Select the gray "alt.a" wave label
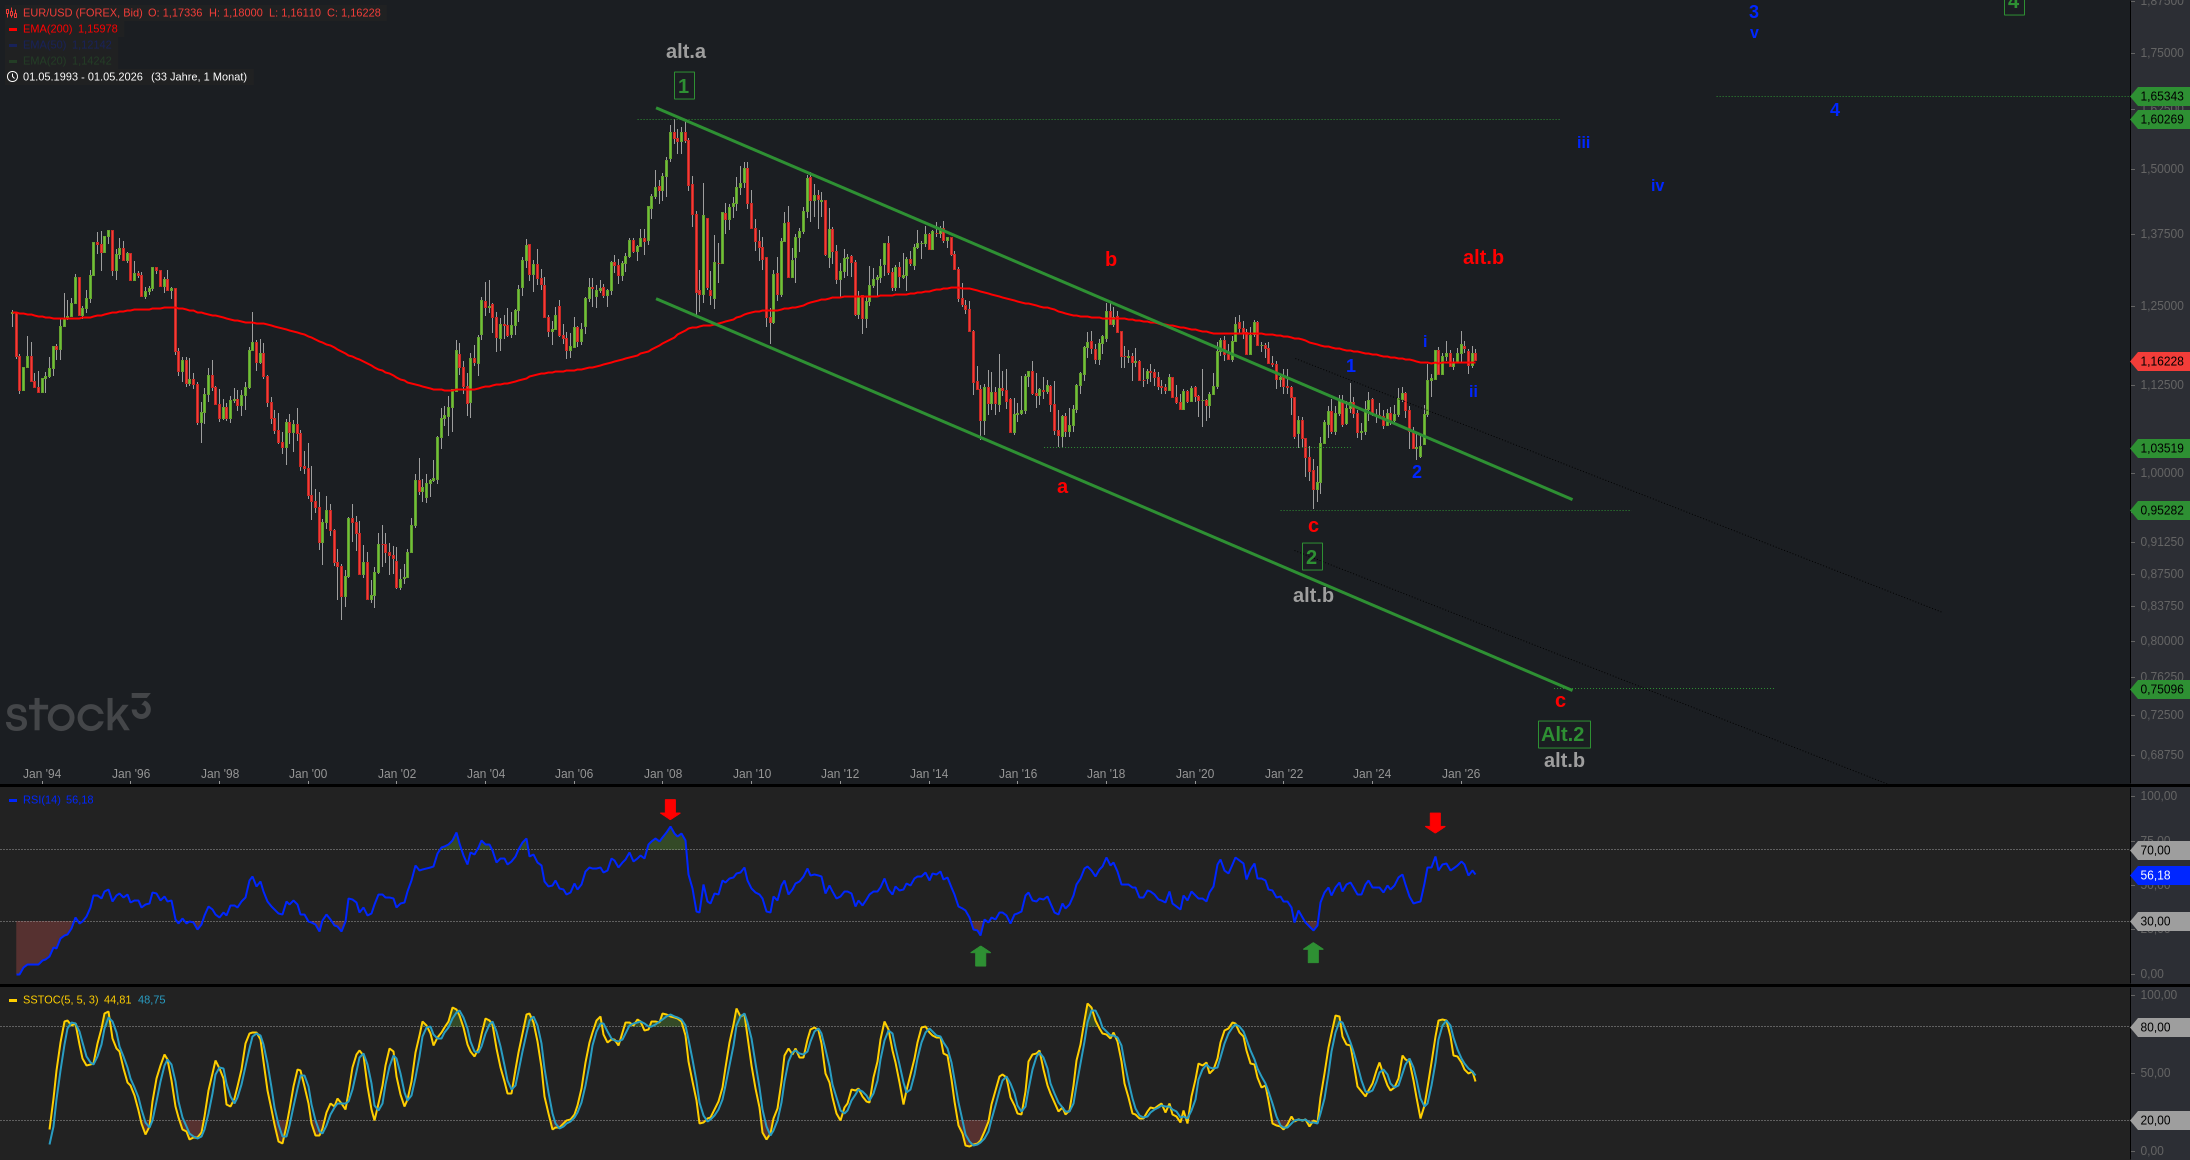This screenshot has height=1160, width=2190. click(686, 52)
